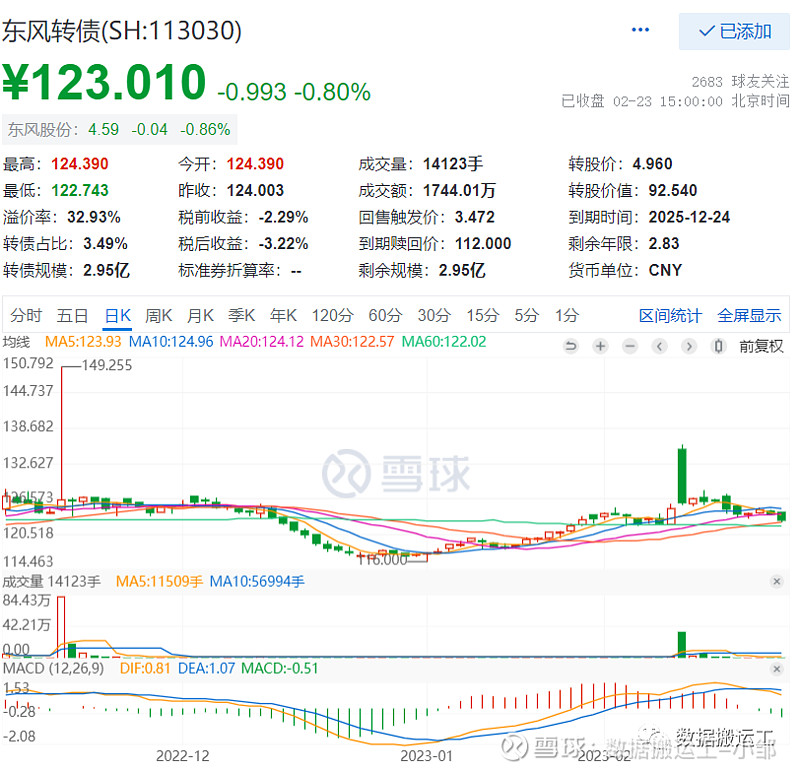Click the 溢价率 32.93% value
Viewport: 800px width, 773px height.
pos(94,217)
